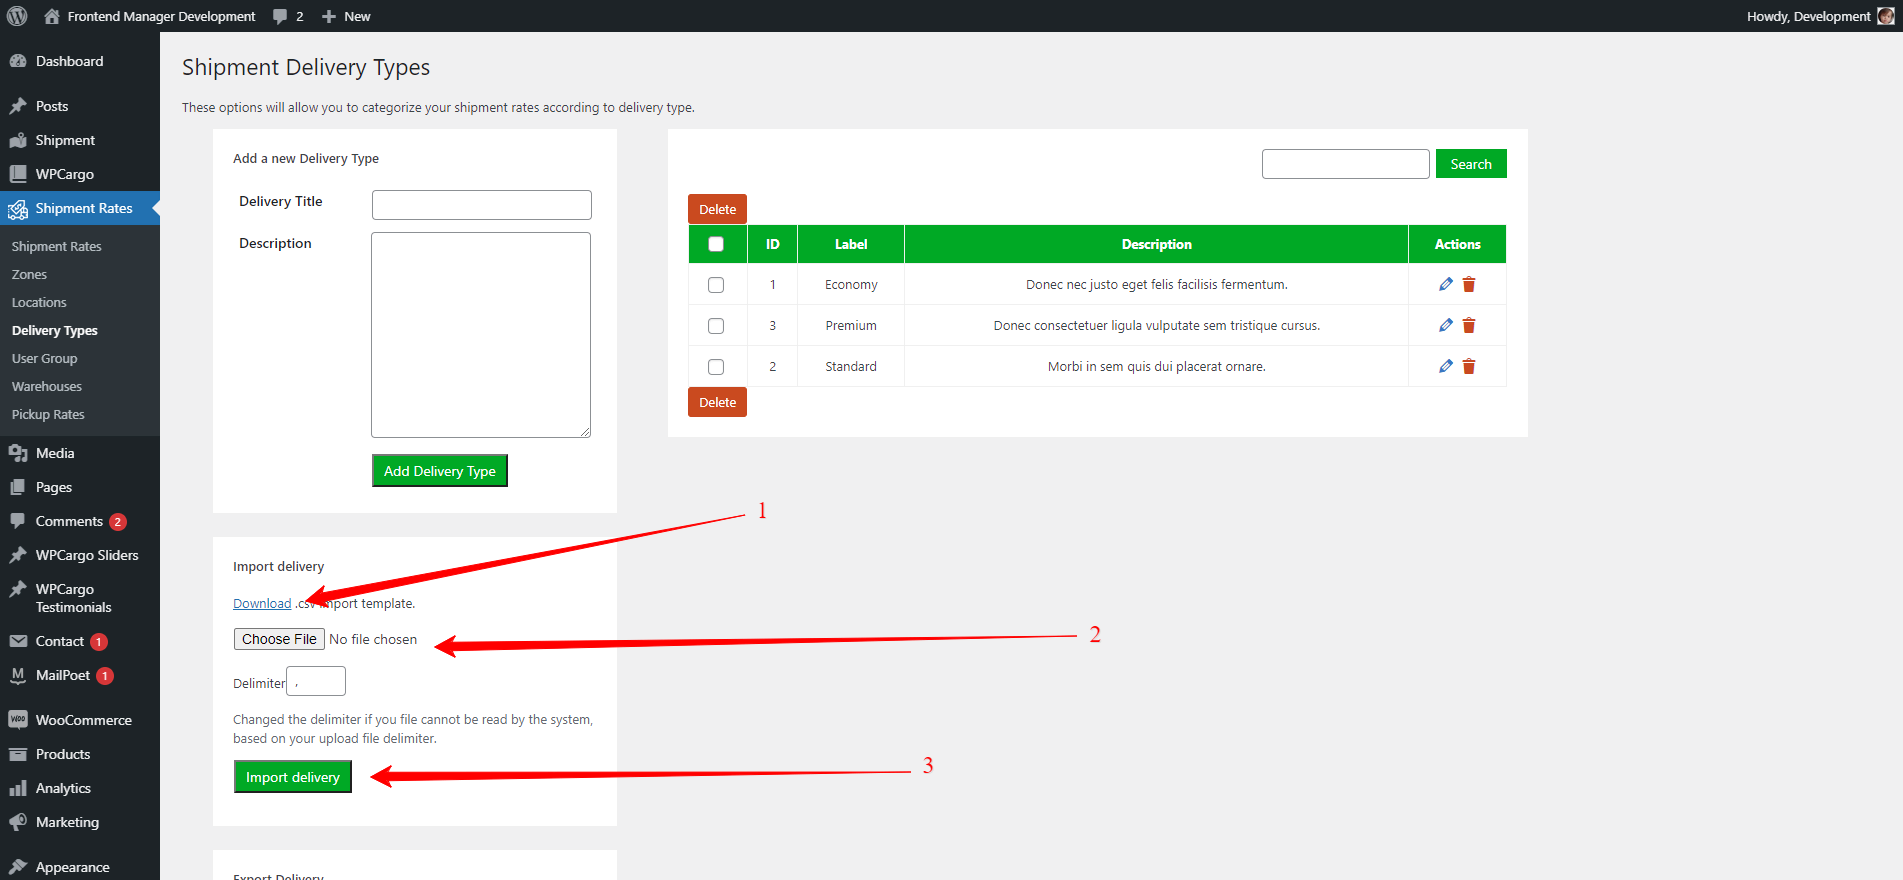The image size is (1903, 880).
Task: Click the trash icon for Premium row
Action: [x=1469, y=326]
